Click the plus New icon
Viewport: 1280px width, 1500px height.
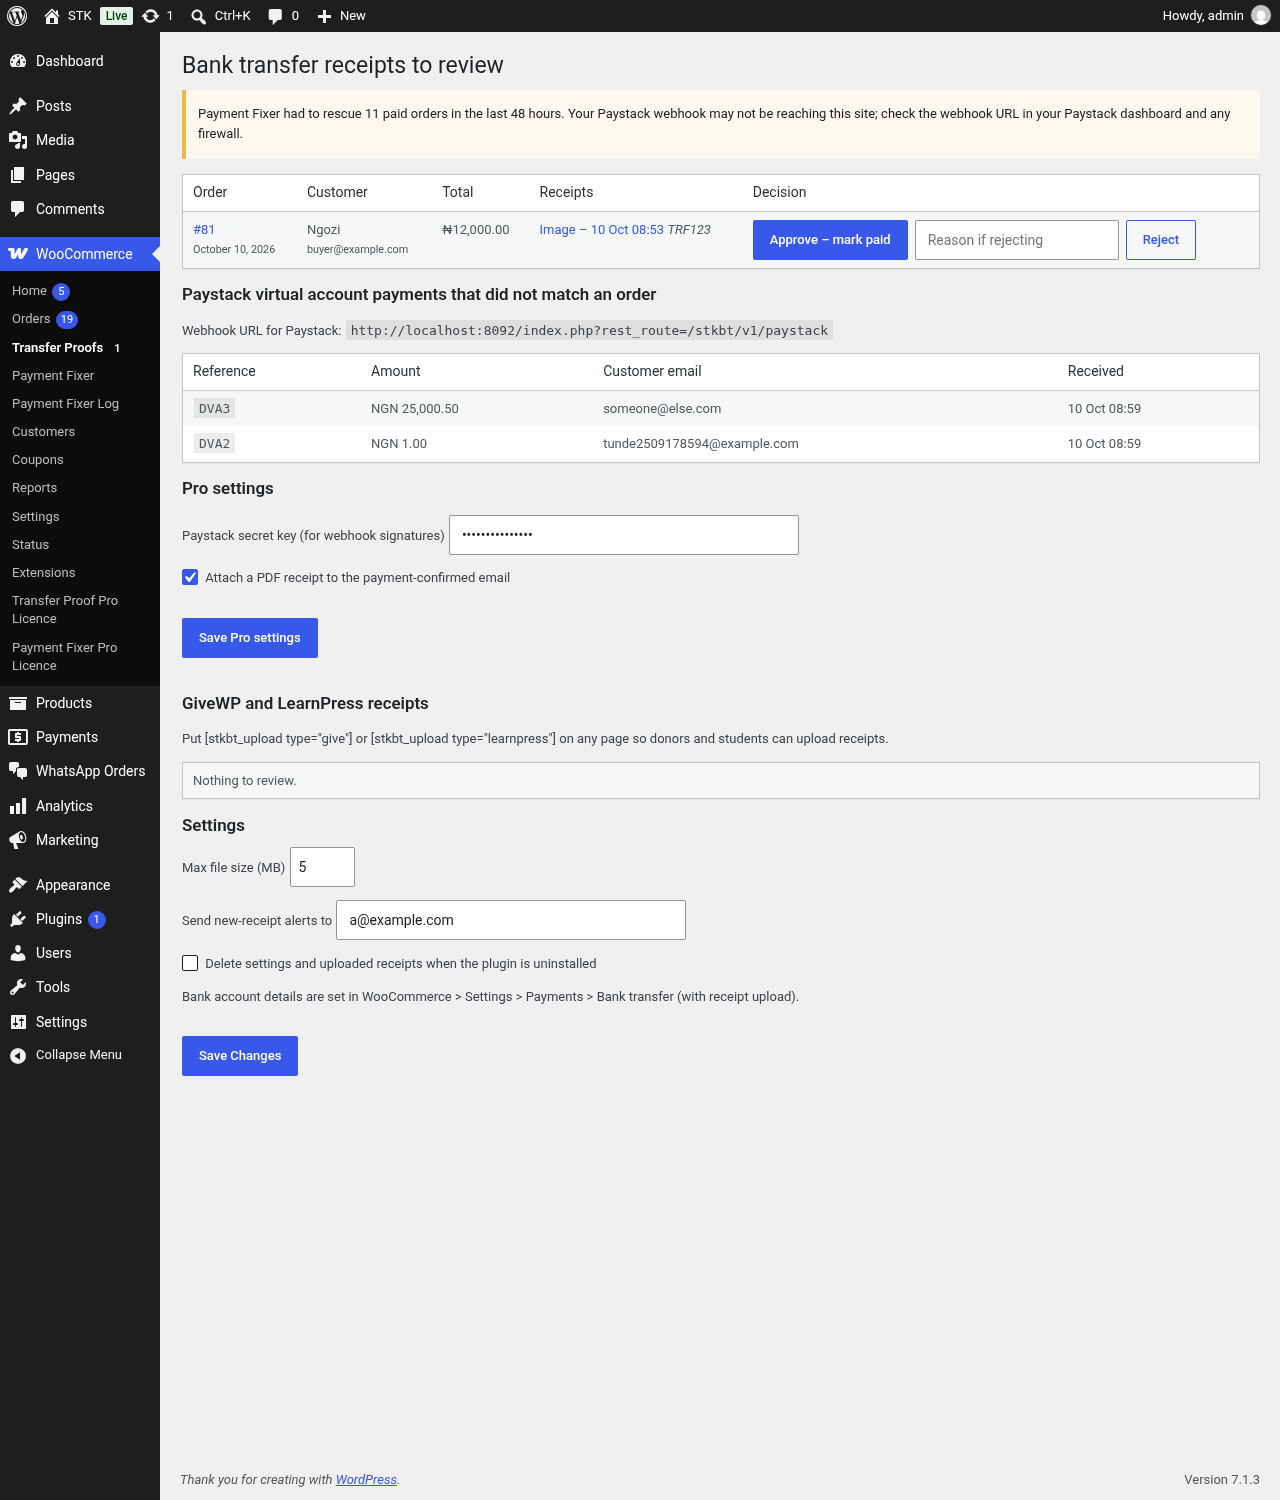pos(324,16)
